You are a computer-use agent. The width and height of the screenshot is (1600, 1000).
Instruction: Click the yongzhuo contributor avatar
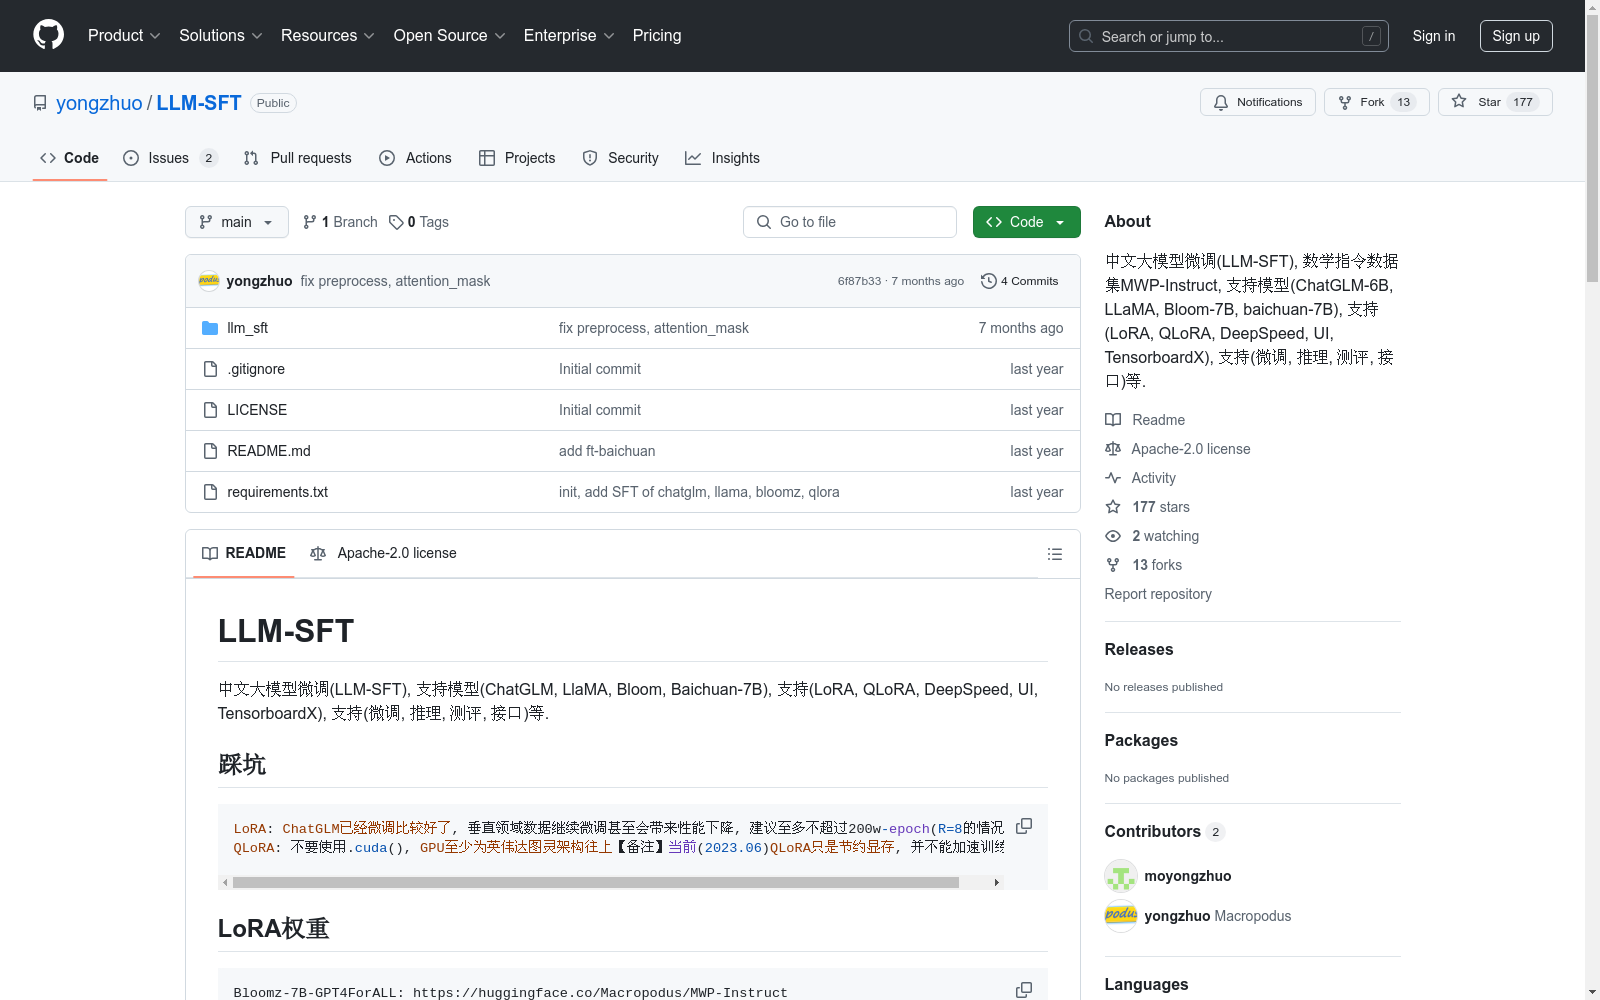[1121, 916]
